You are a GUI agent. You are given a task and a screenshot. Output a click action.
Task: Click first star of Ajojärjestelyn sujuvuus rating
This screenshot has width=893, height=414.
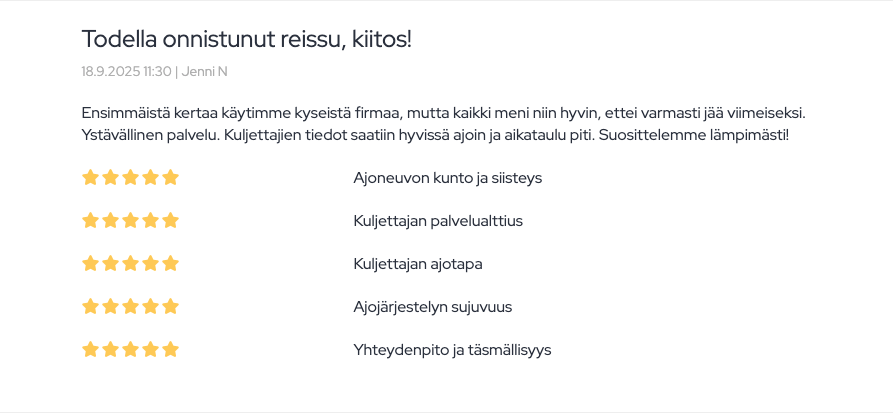click(x=90, y=307)
